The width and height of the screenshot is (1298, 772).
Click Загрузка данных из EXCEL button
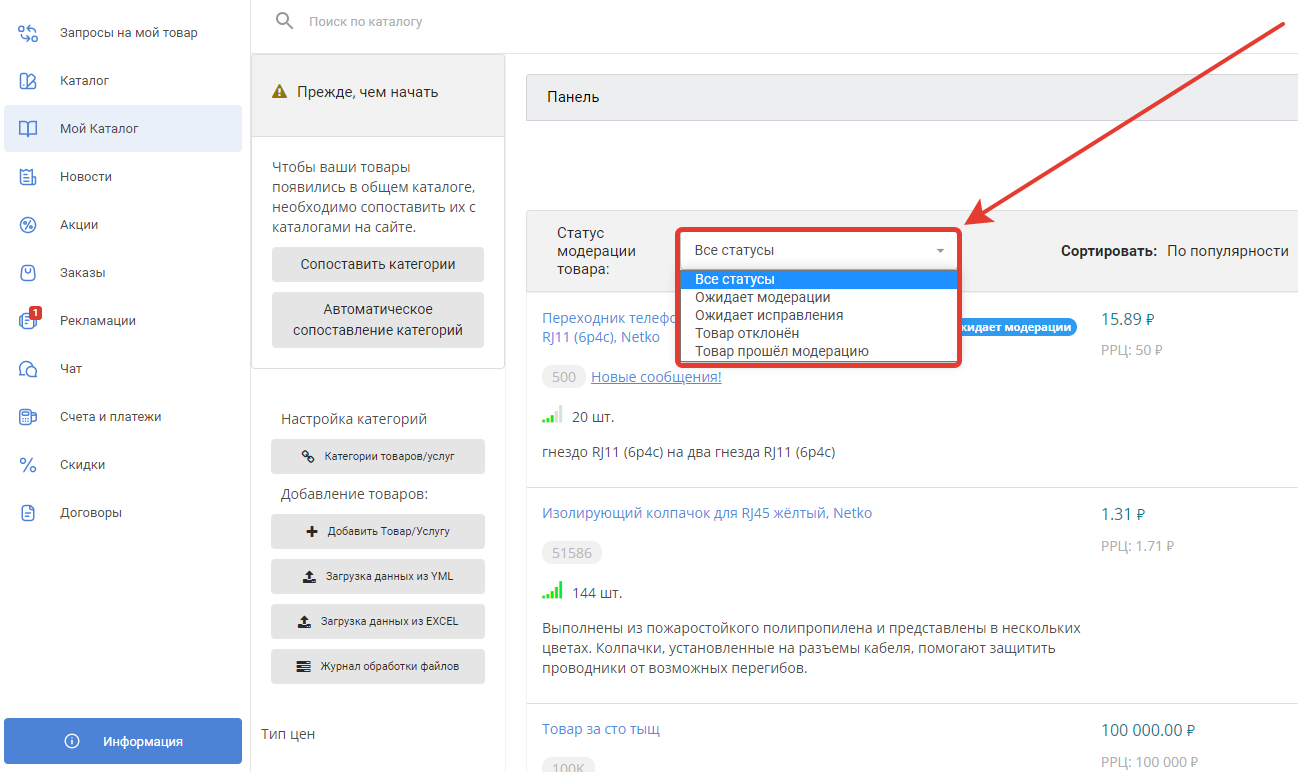[x=378, y=621]
